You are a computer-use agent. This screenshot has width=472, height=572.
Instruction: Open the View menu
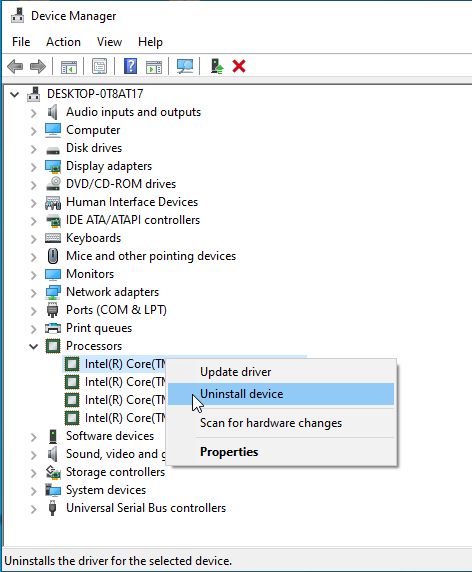[109, 42]
